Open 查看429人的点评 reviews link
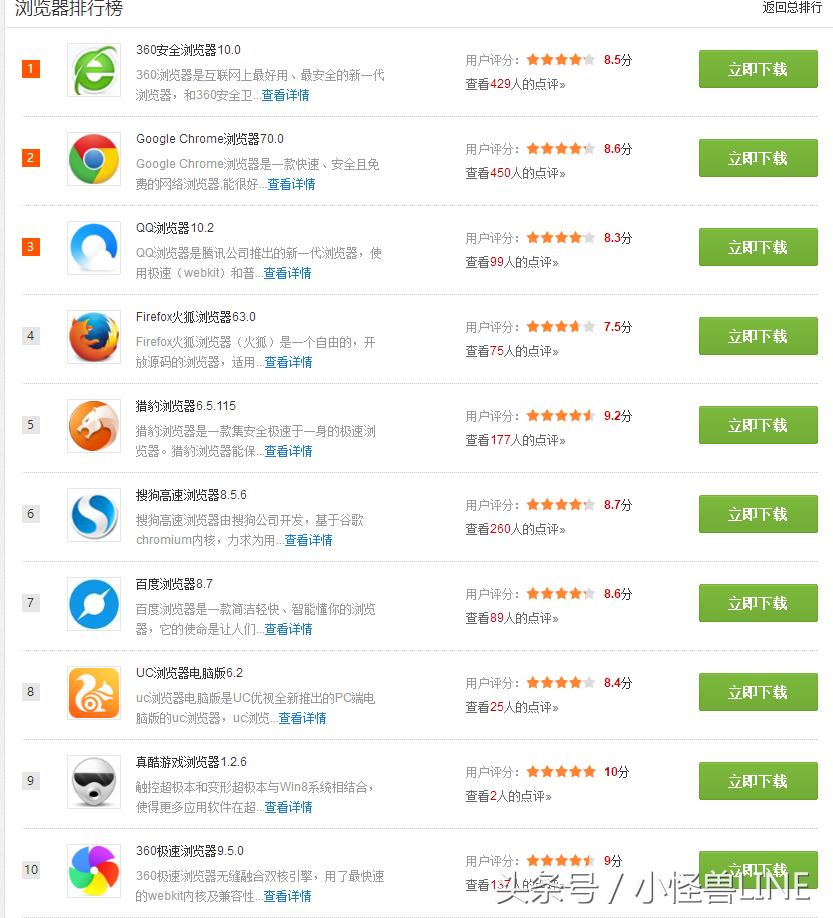 click(515, 85)
